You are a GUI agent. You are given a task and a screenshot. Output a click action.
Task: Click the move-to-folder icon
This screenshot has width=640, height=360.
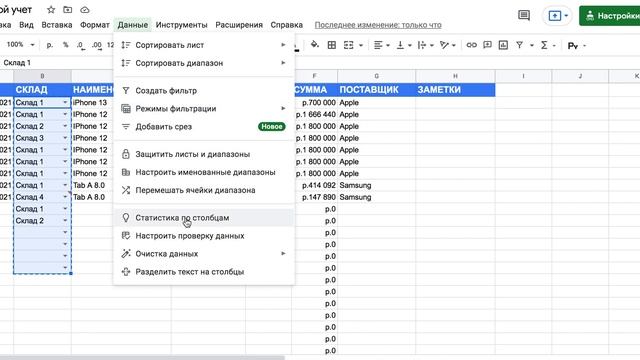click(x=68, y=9)
